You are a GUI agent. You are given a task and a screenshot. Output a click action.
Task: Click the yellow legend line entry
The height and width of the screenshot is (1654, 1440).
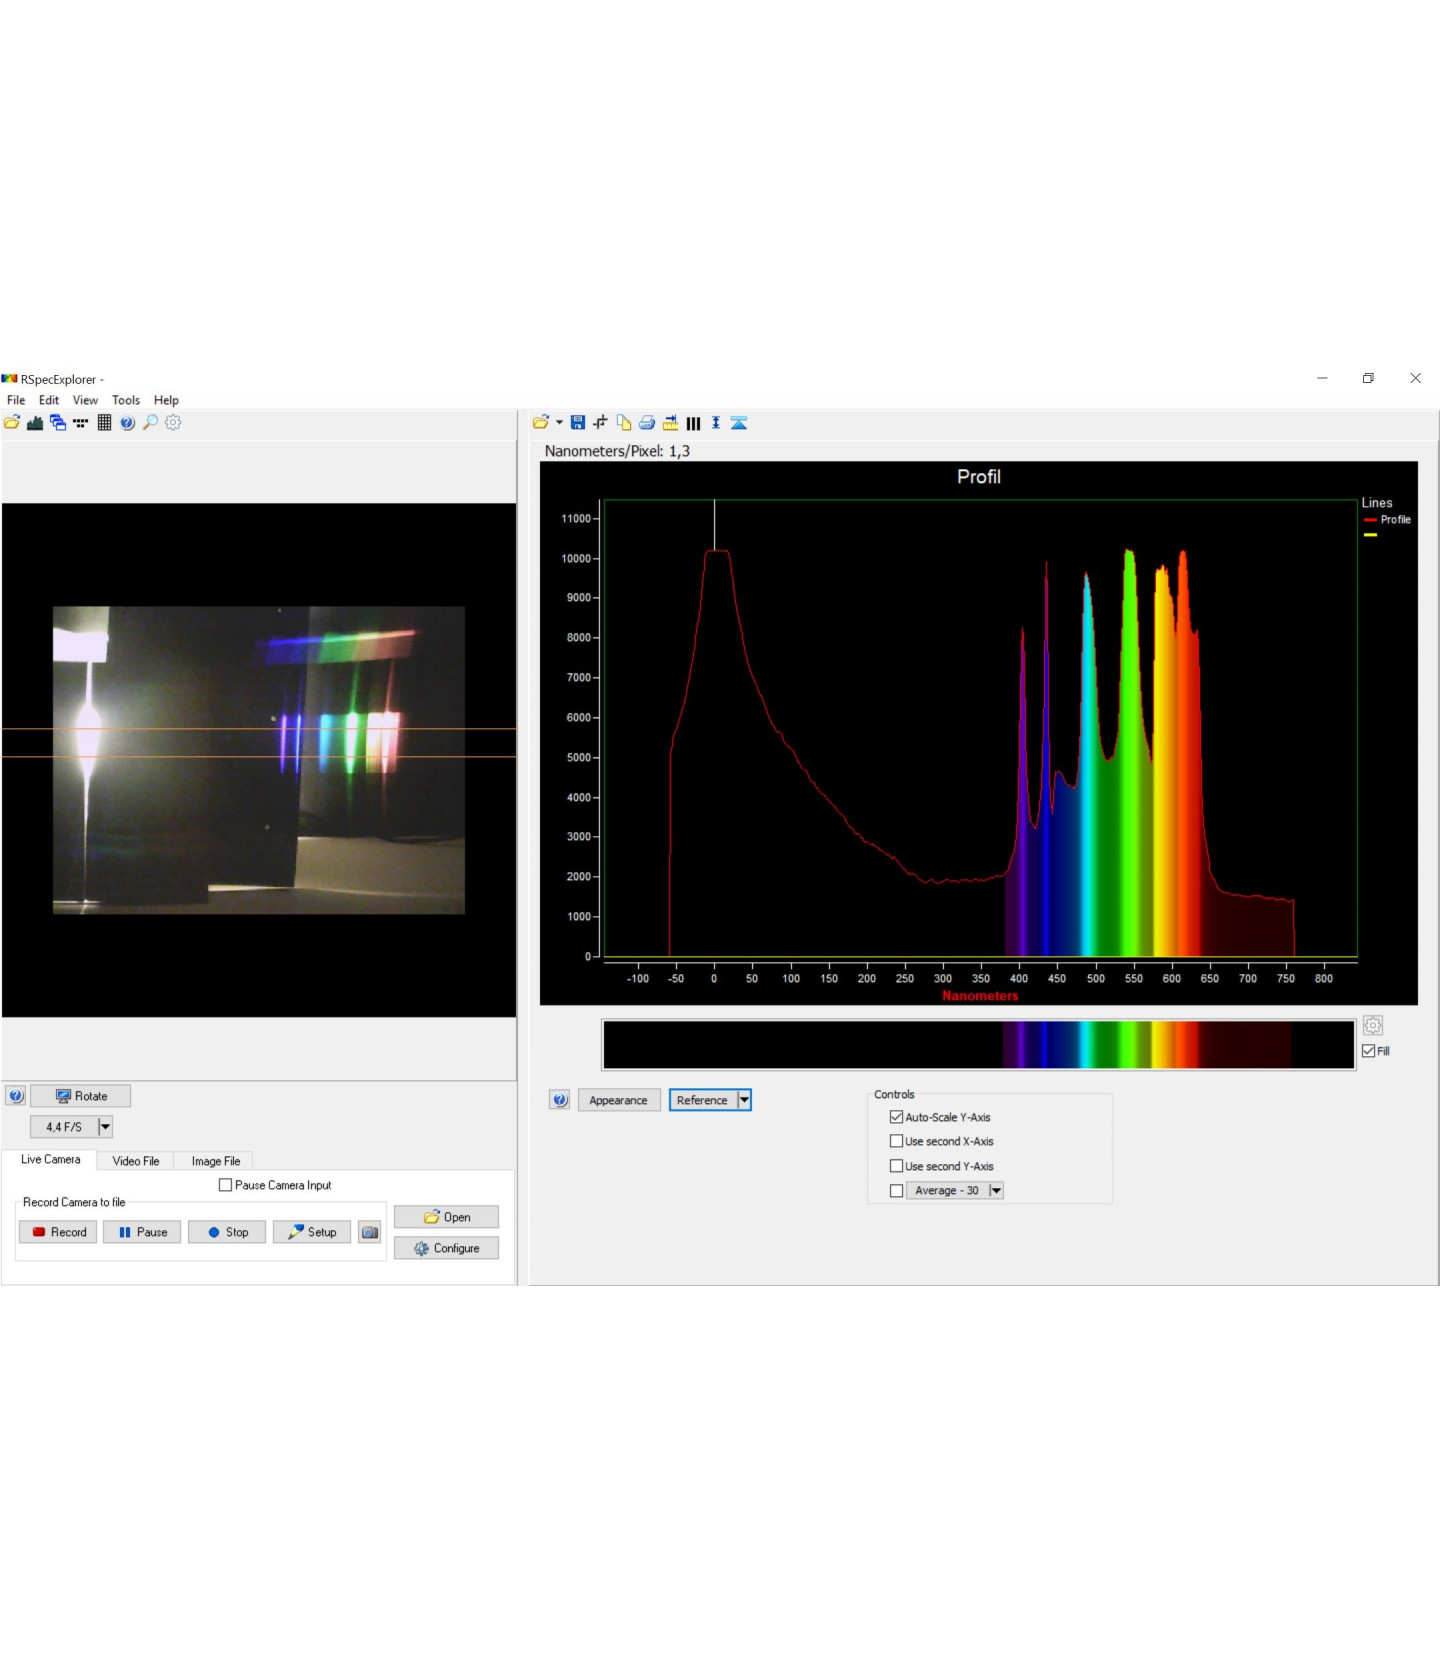[1370, 535]
